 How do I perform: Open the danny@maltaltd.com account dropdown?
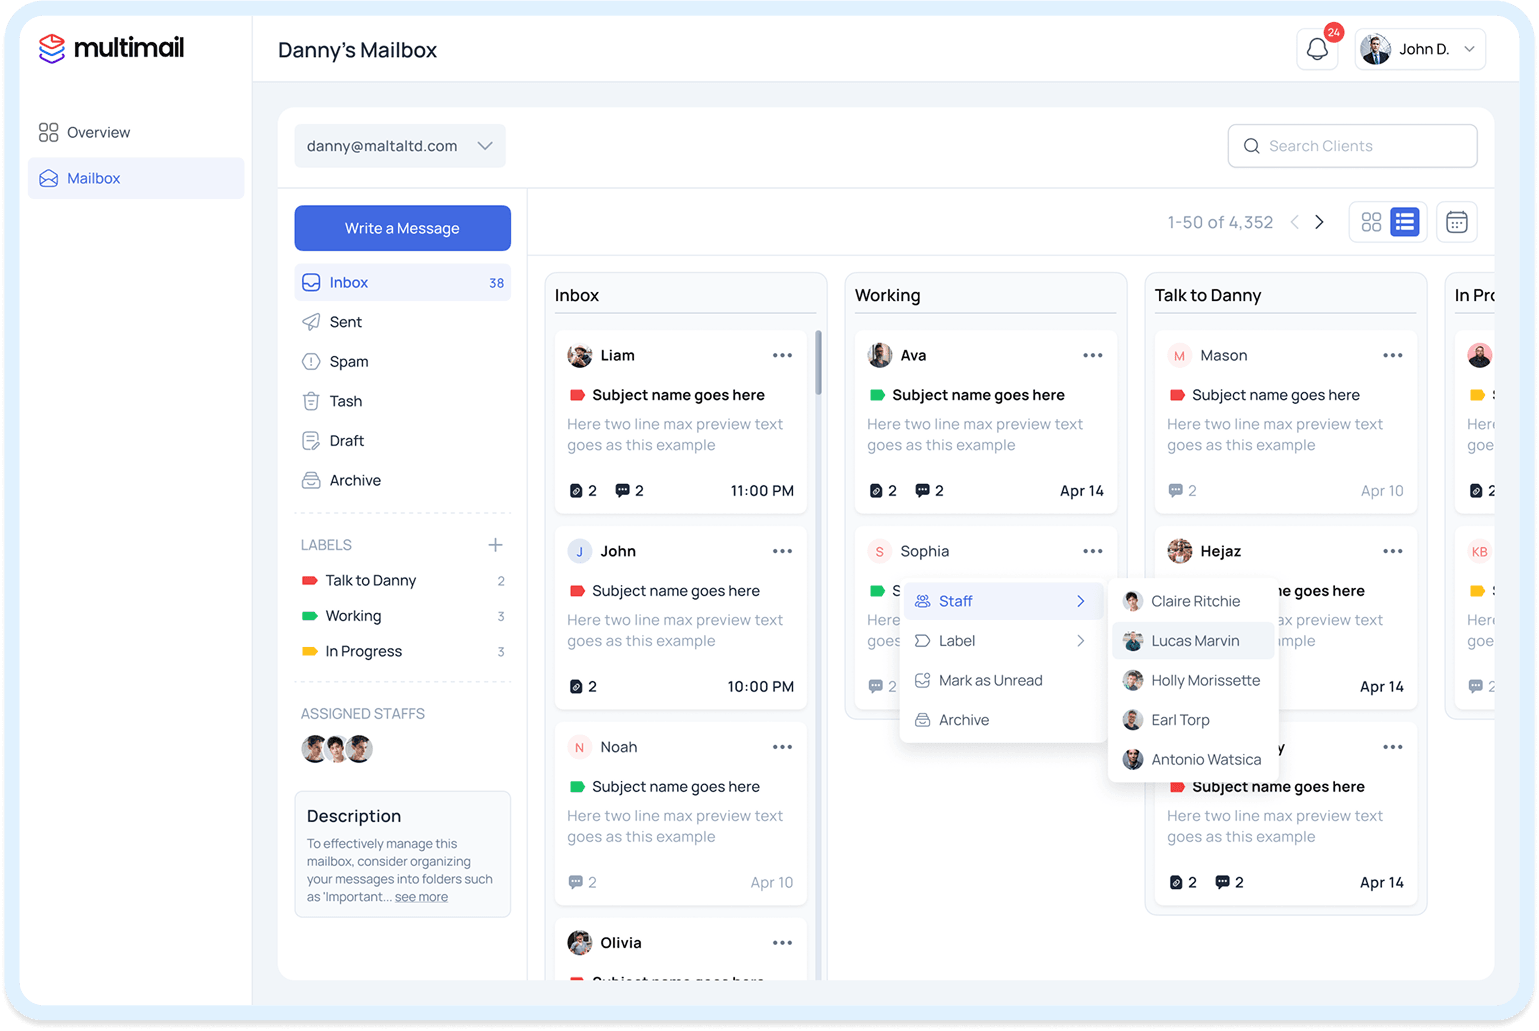point(399,145)
